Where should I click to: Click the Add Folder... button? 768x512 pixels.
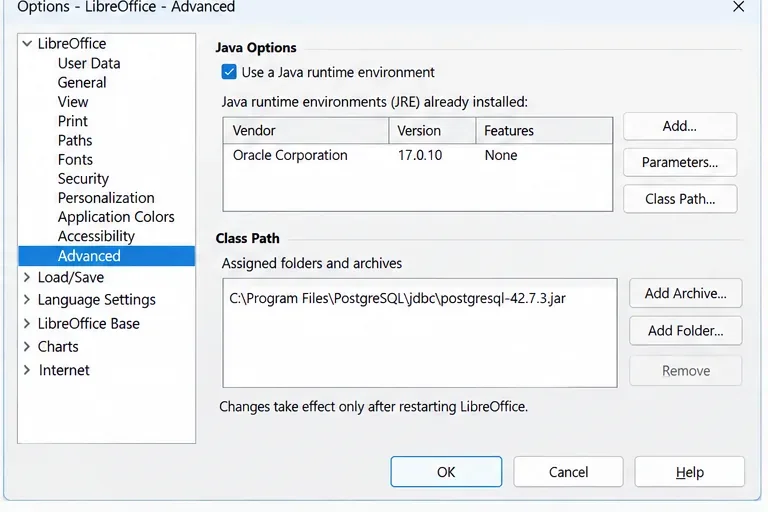[686, 331]
